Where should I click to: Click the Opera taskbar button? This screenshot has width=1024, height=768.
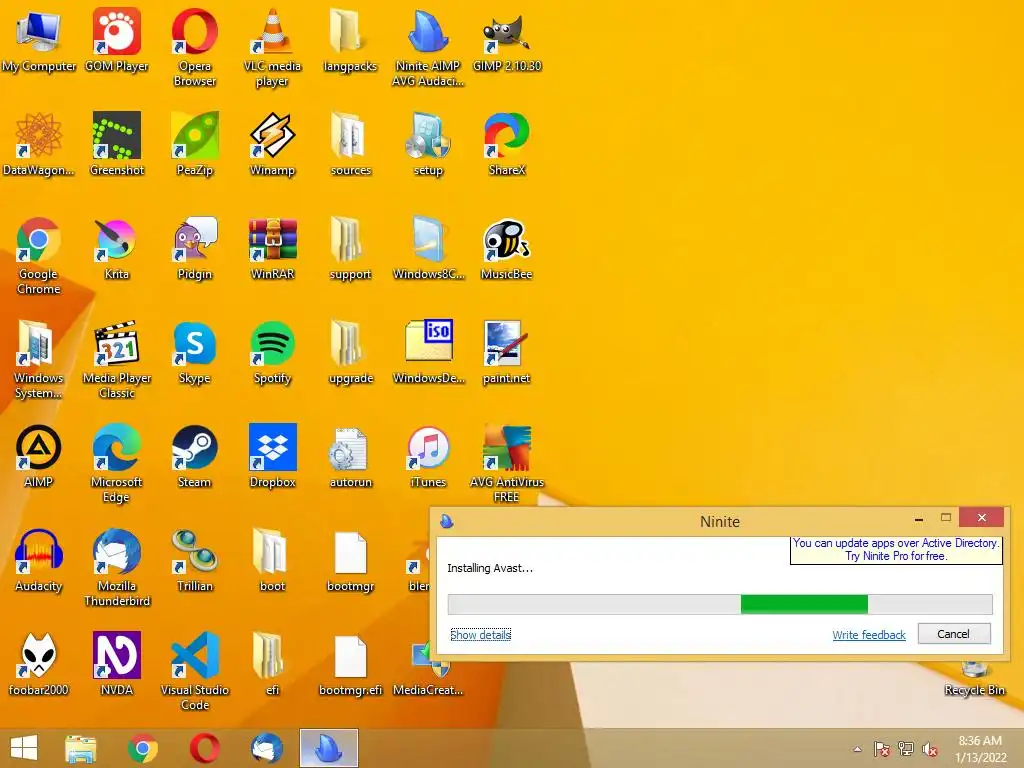pyautogui.click(x=204, y=748)
